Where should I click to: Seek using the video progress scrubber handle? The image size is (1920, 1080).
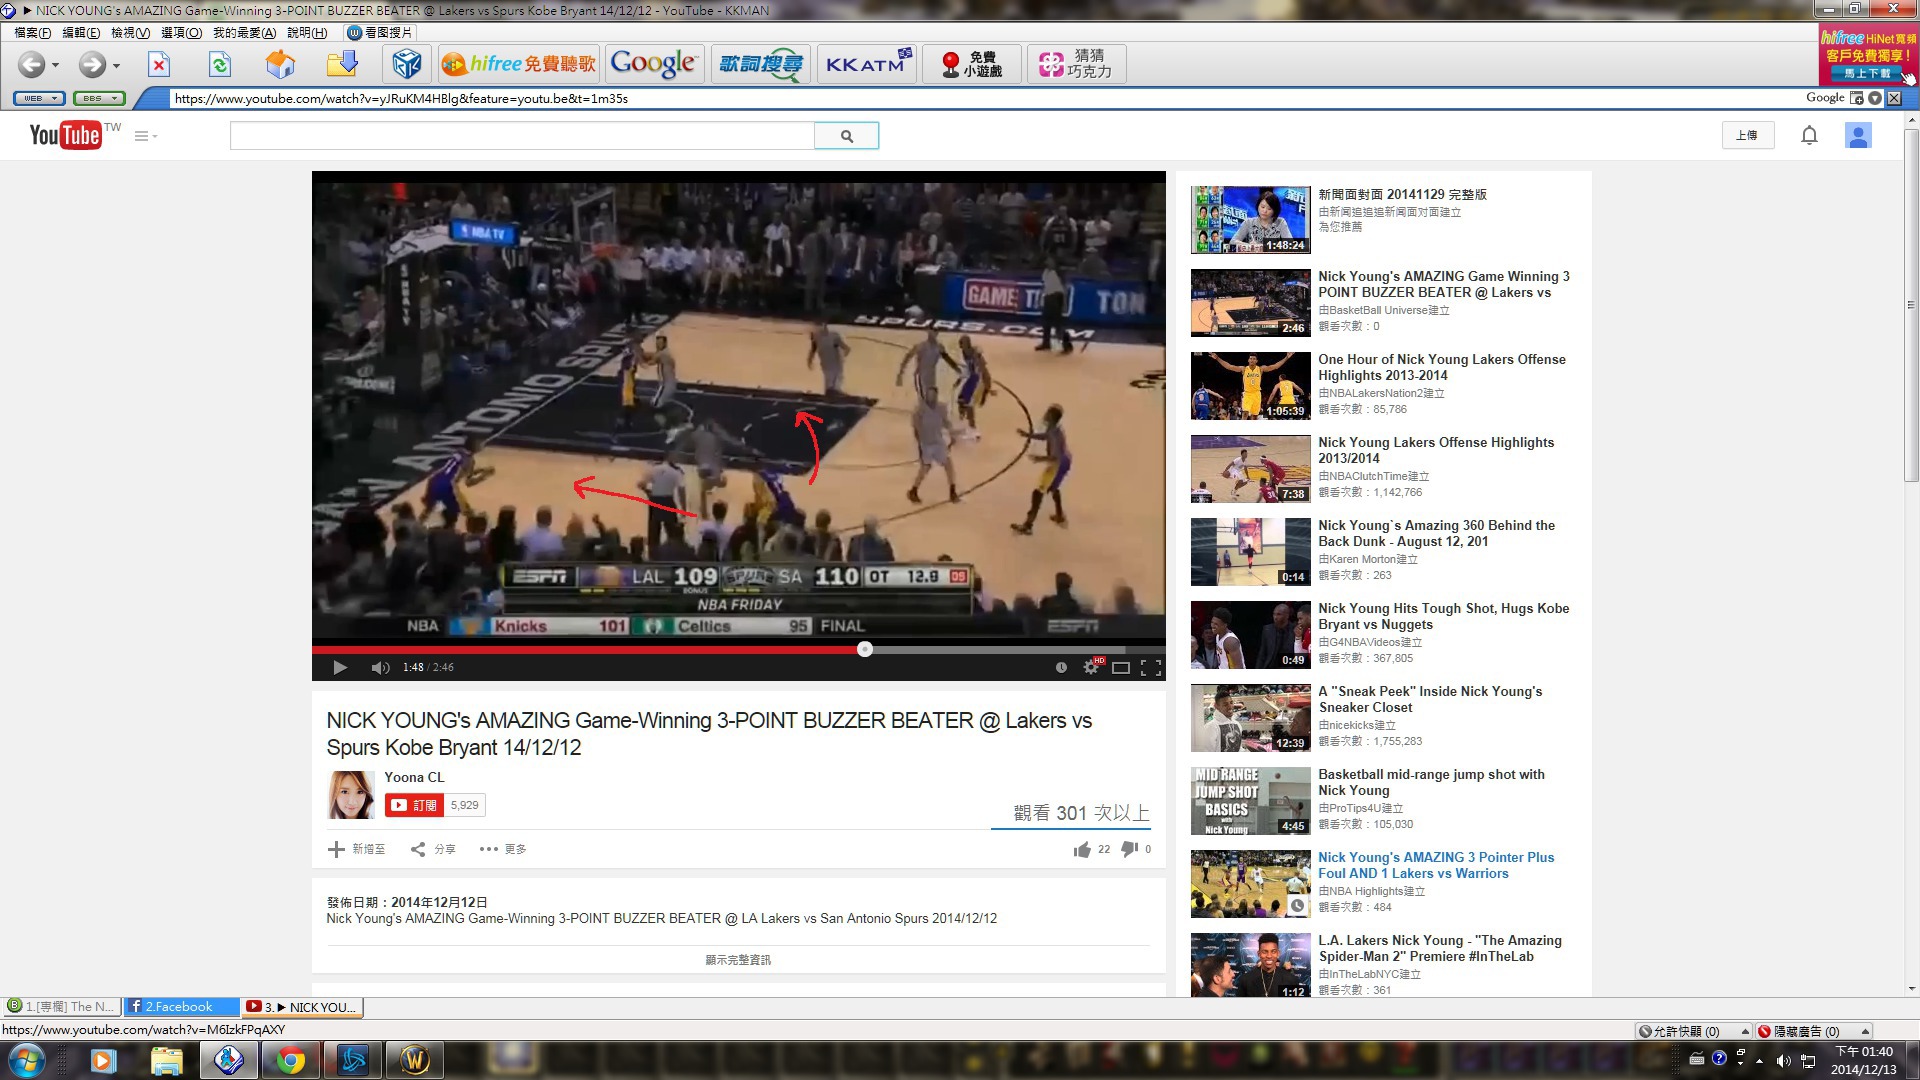[x=865, y=649]
